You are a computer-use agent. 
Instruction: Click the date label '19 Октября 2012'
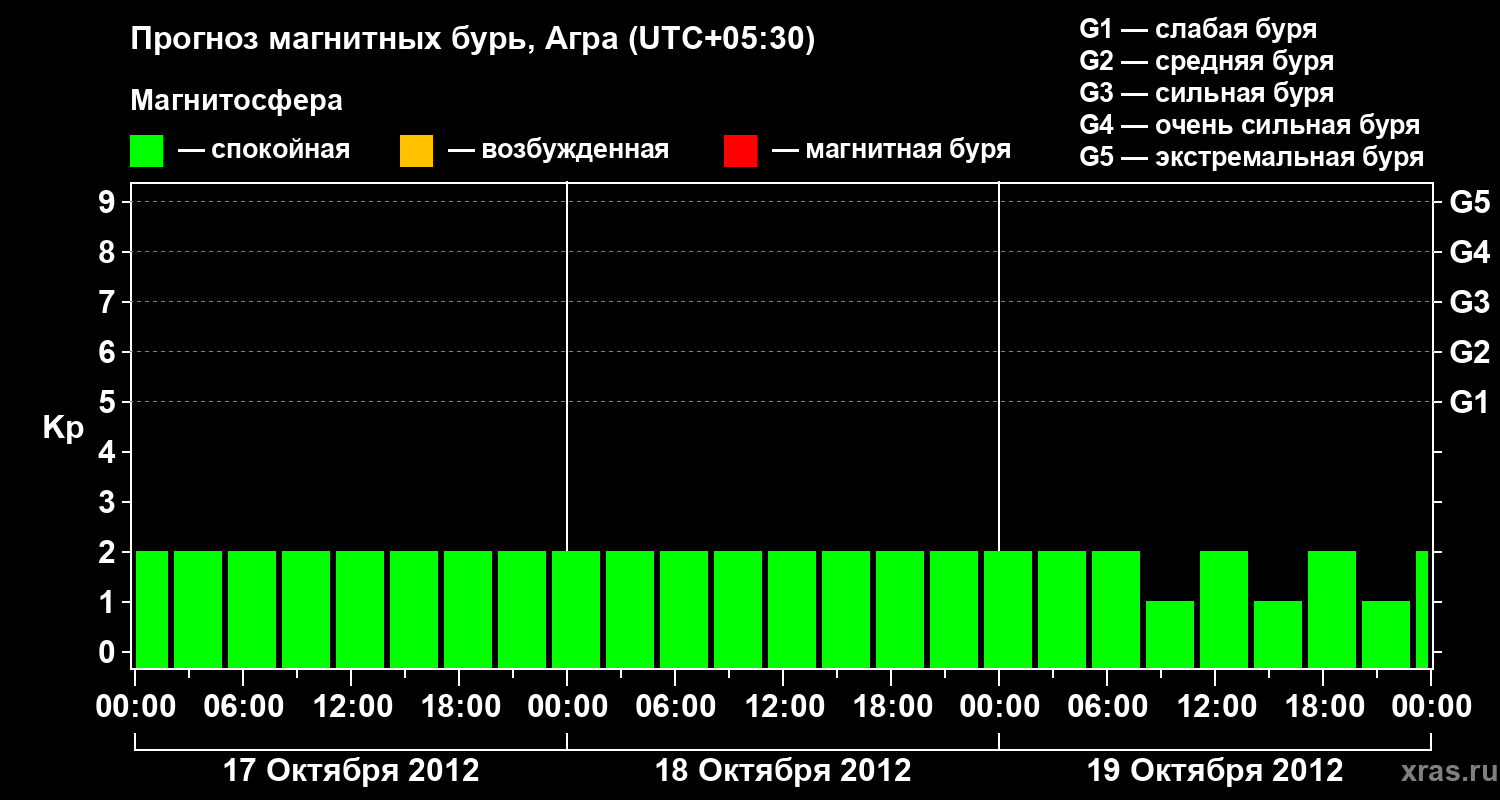click(1215, 771)
